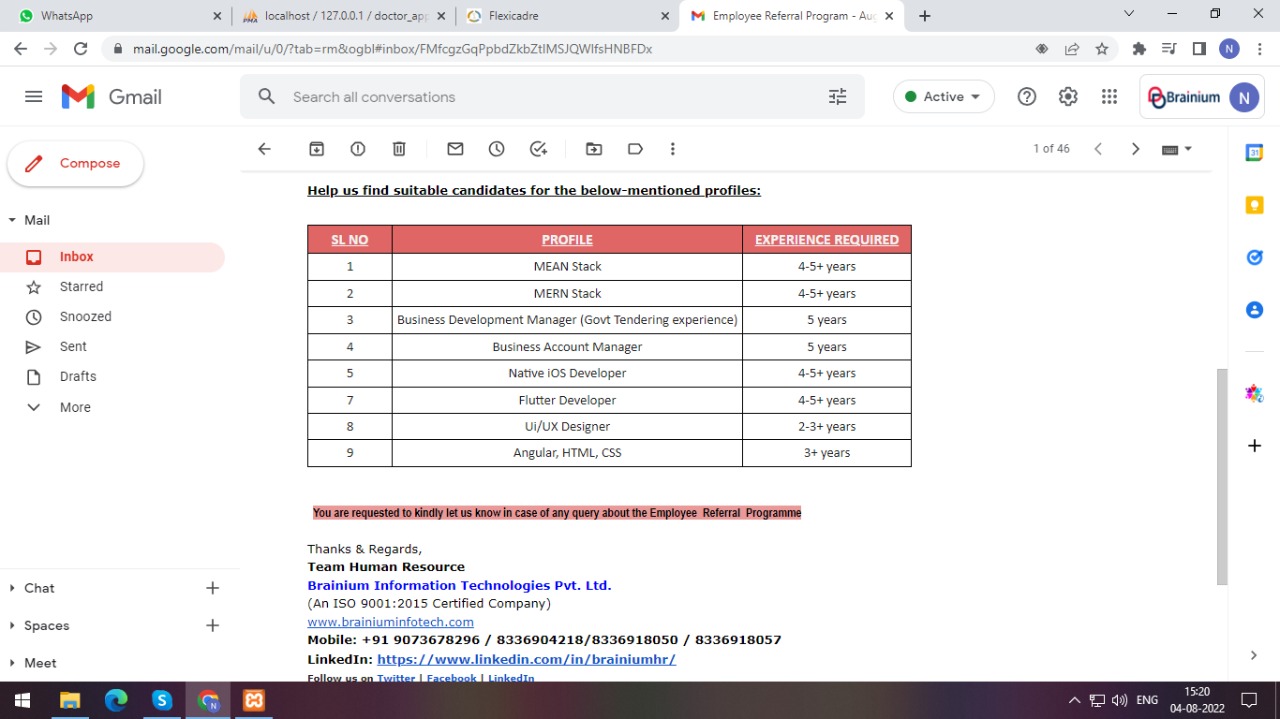Image resolution: width=1280 pixels, height=719 pixels.
Task: Archive this email using the toolbar icon
Action: (x=317, y=149)
